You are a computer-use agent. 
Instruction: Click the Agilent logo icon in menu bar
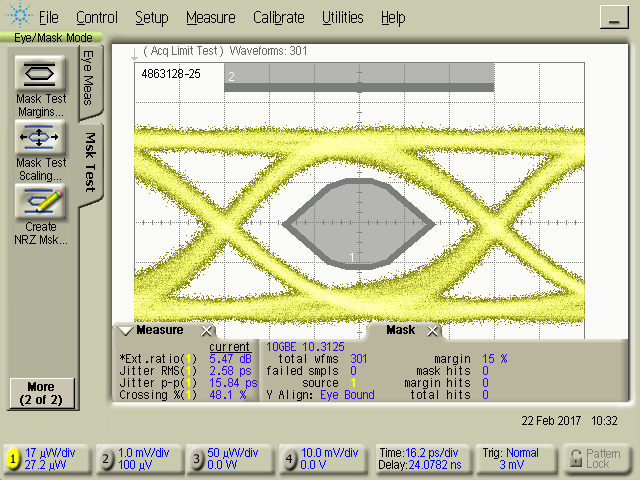pos(17,17)
